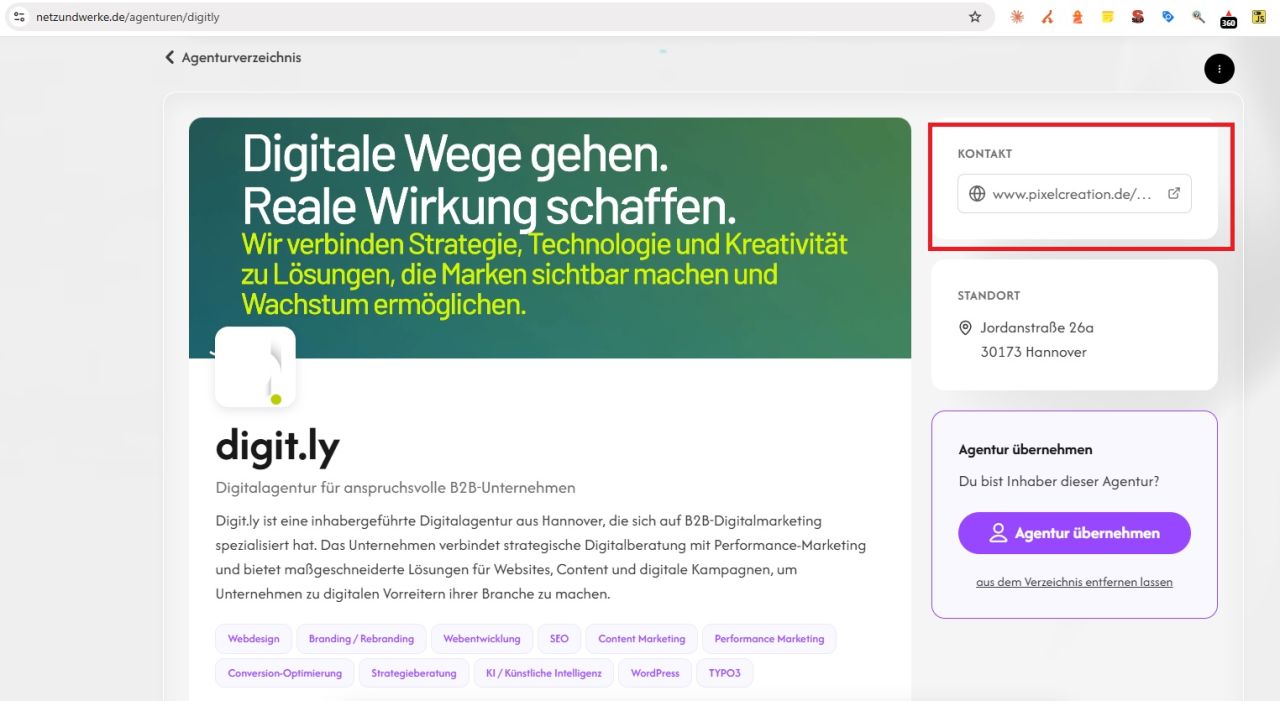Click the 'Agentur übernehmen' card heading
This screenshot has width=1280, height=701.
(x=1026, y=450)
